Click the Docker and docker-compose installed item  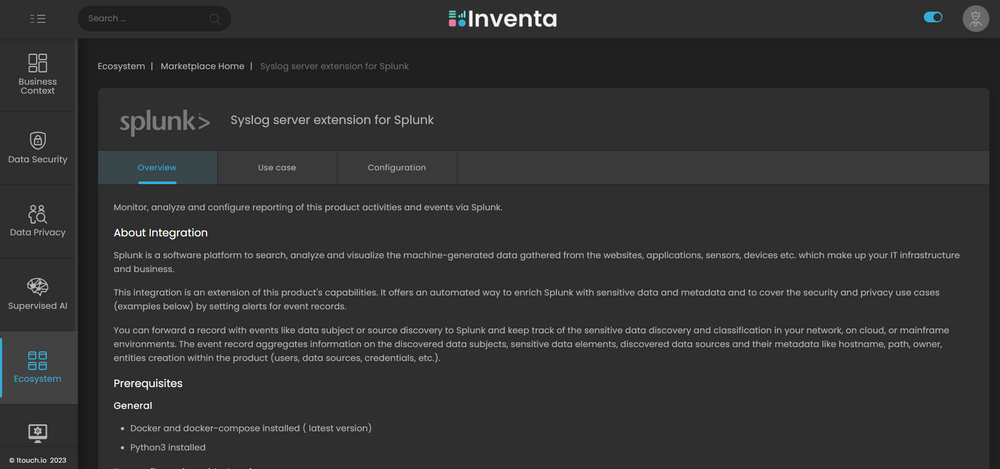pos(251,428)
